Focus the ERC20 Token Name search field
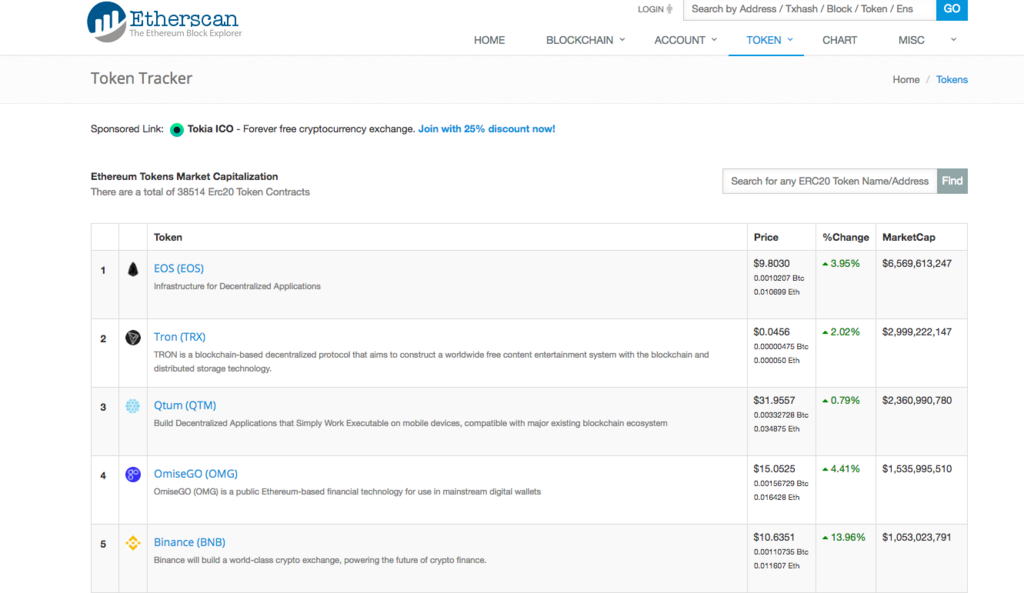1024x593 pixels. click(x=829, y=181)
